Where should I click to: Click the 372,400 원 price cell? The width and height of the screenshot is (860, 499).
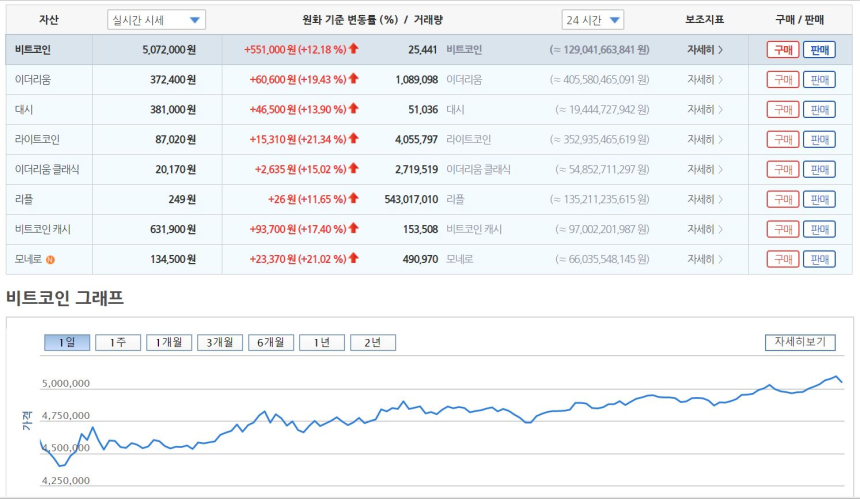click(173, 80)
